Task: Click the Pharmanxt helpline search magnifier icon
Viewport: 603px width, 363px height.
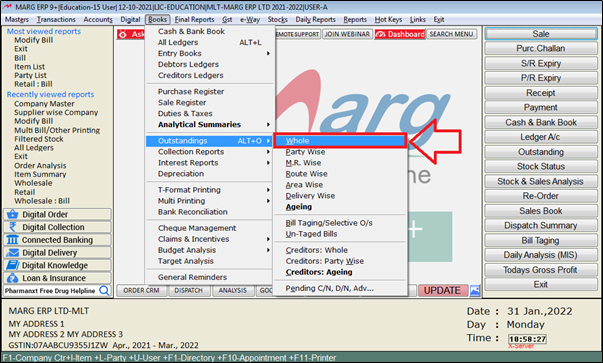Action: (x=104, y=290)
